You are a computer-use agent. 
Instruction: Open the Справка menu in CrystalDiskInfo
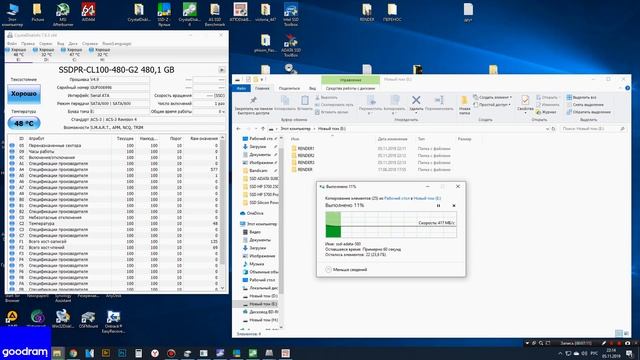[90, 43]
